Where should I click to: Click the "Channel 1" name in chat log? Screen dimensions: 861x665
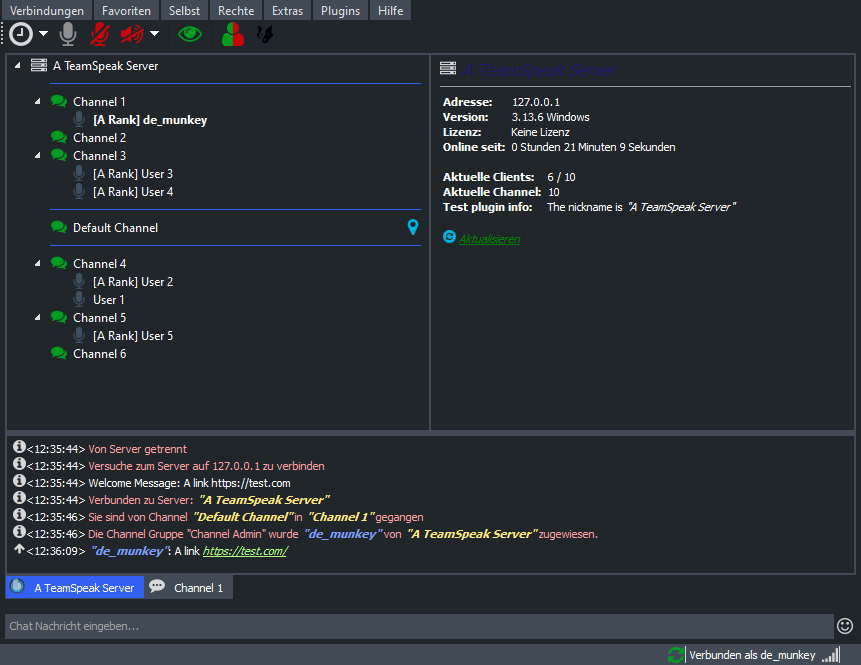340,517
